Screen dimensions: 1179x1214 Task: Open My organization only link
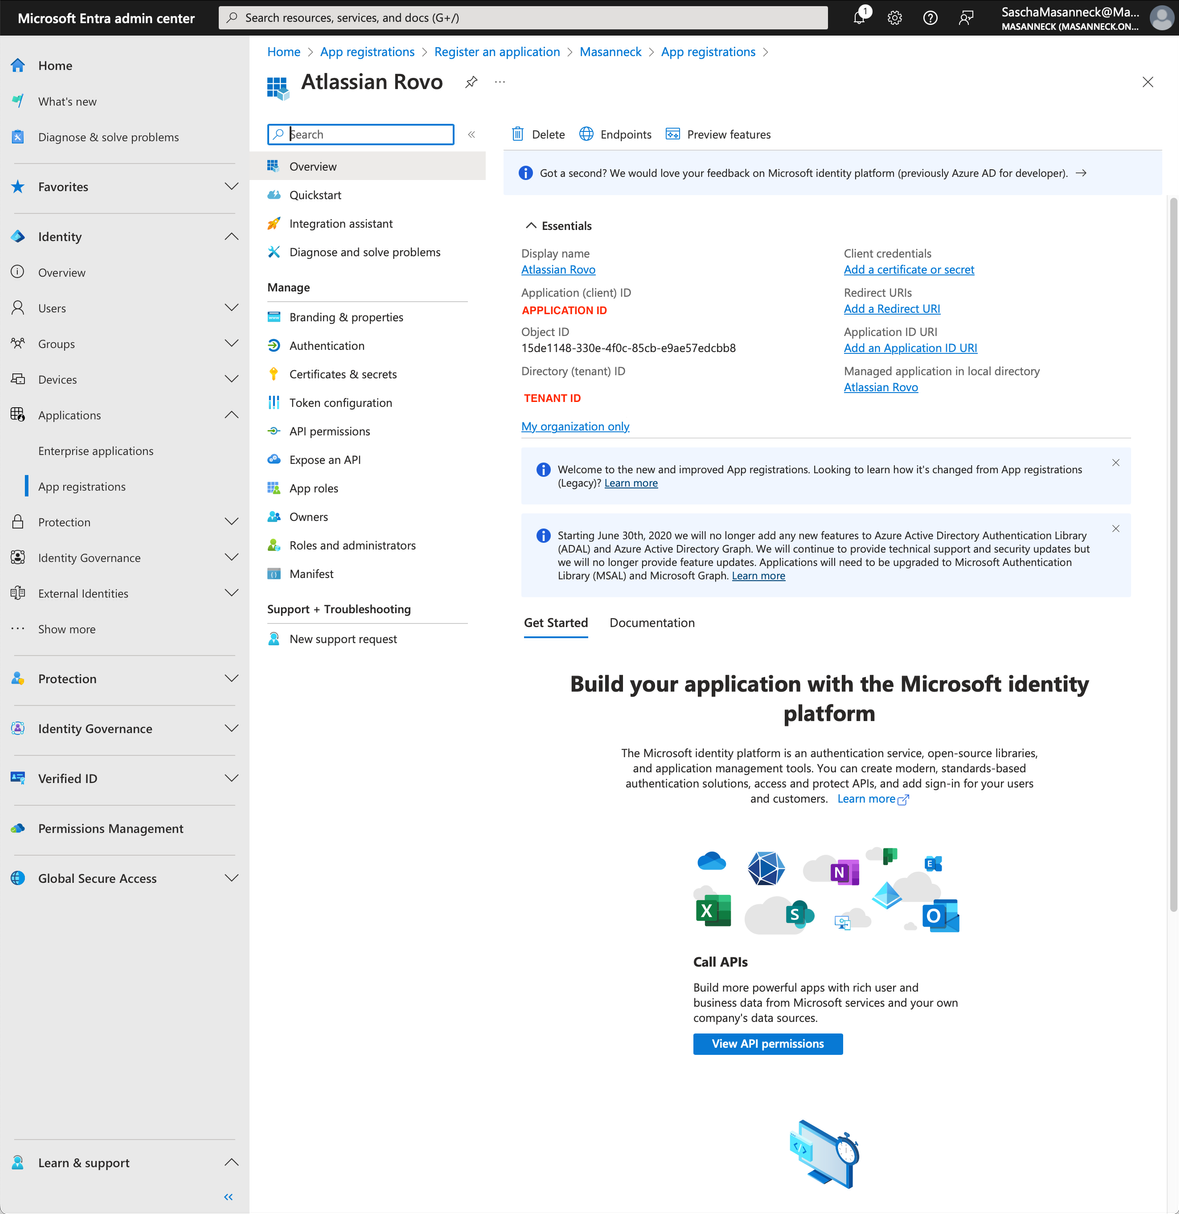click(575, 427)
